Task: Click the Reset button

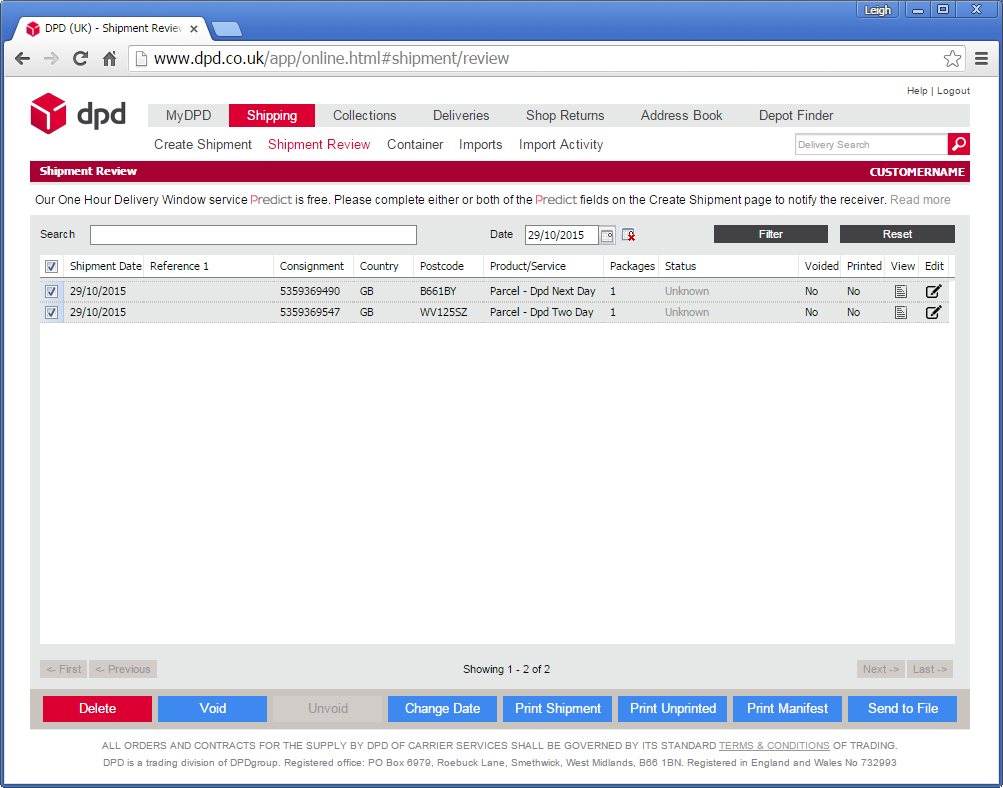Action: pos(897,234)
